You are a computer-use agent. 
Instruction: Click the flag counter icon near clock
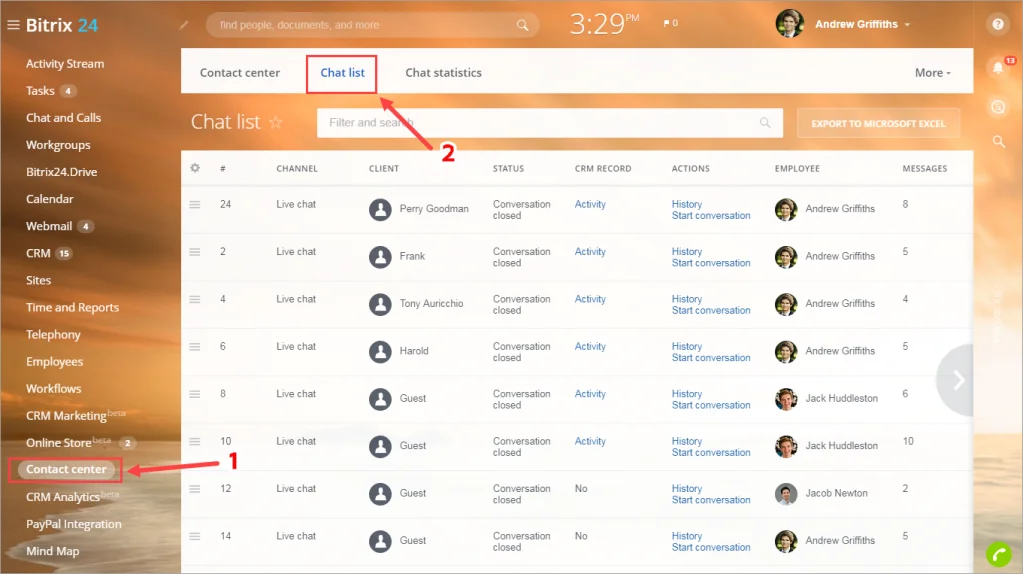[670, 23]
